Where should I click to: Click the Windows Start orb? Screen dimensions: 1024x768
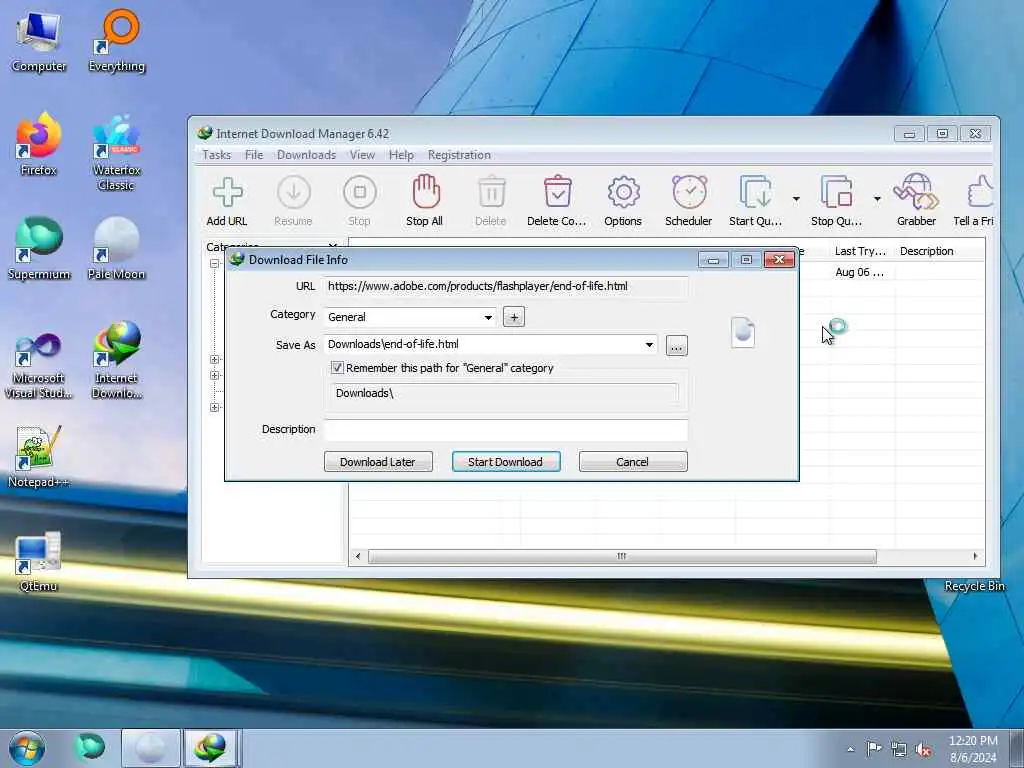(27, 748)
